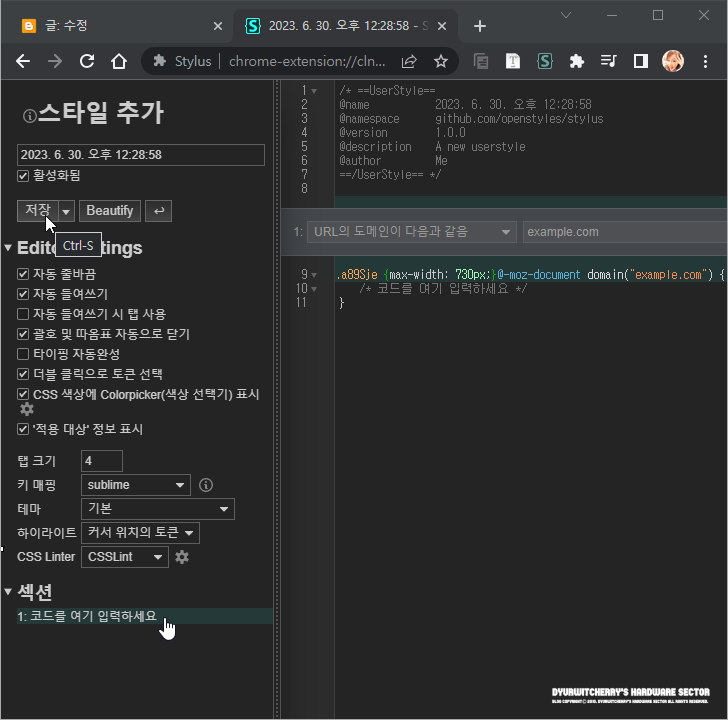
Task: Click the 저장 save button
Action: pyautogui.click(x=38, y=211)
